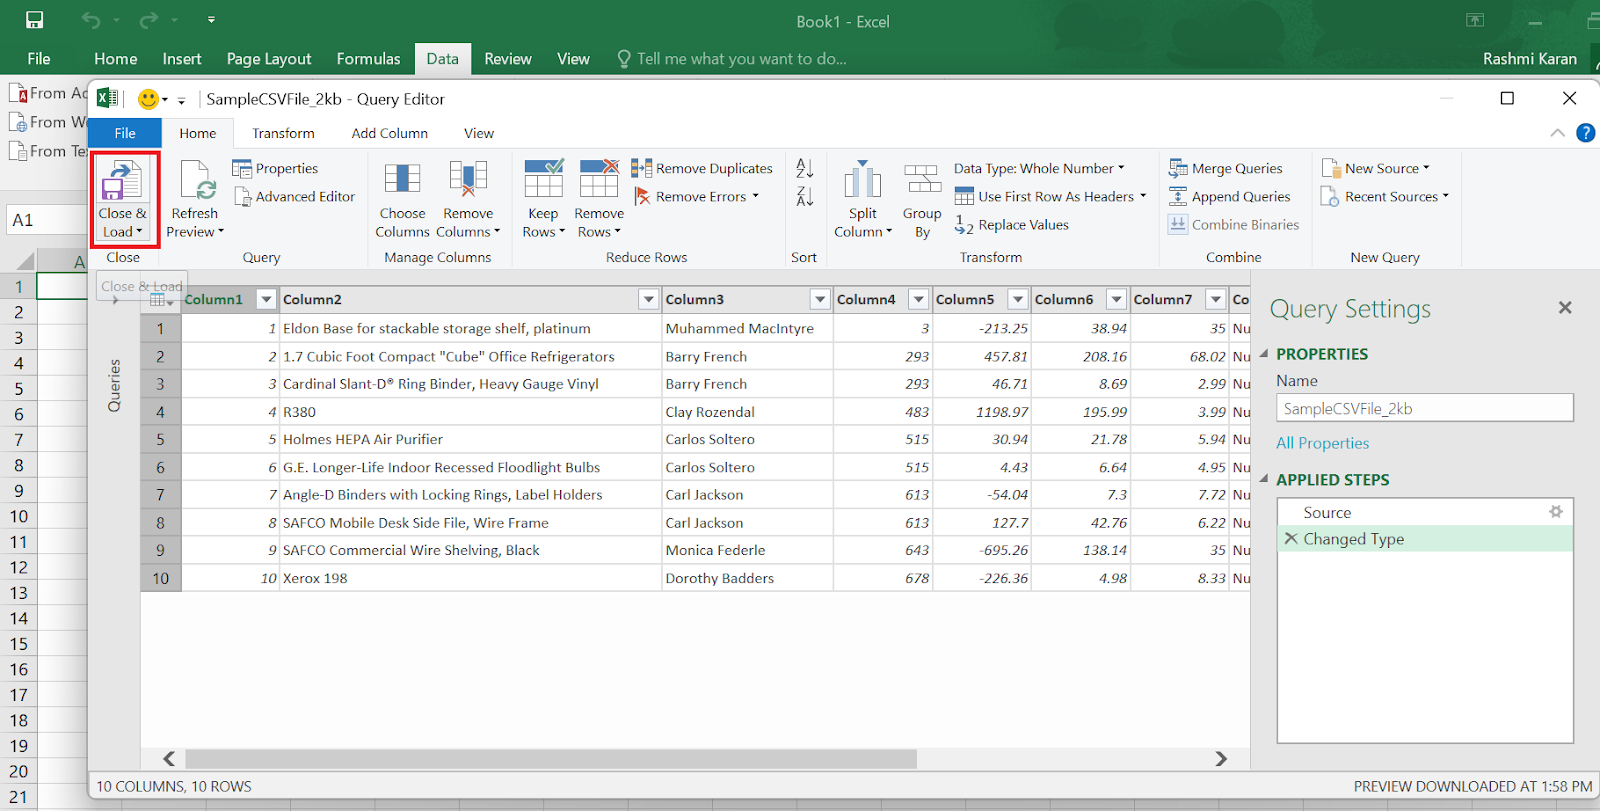Click Append Queries
This screenshot has height=811, width=1600.
[x=1230, y=196]
